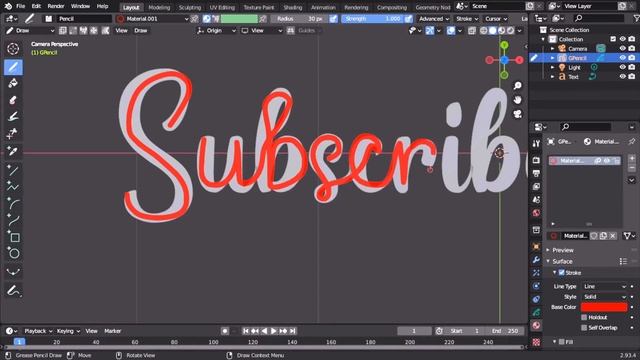
Task: Select the Draw pencil tool in toolbar
Action: click(13, 67)
